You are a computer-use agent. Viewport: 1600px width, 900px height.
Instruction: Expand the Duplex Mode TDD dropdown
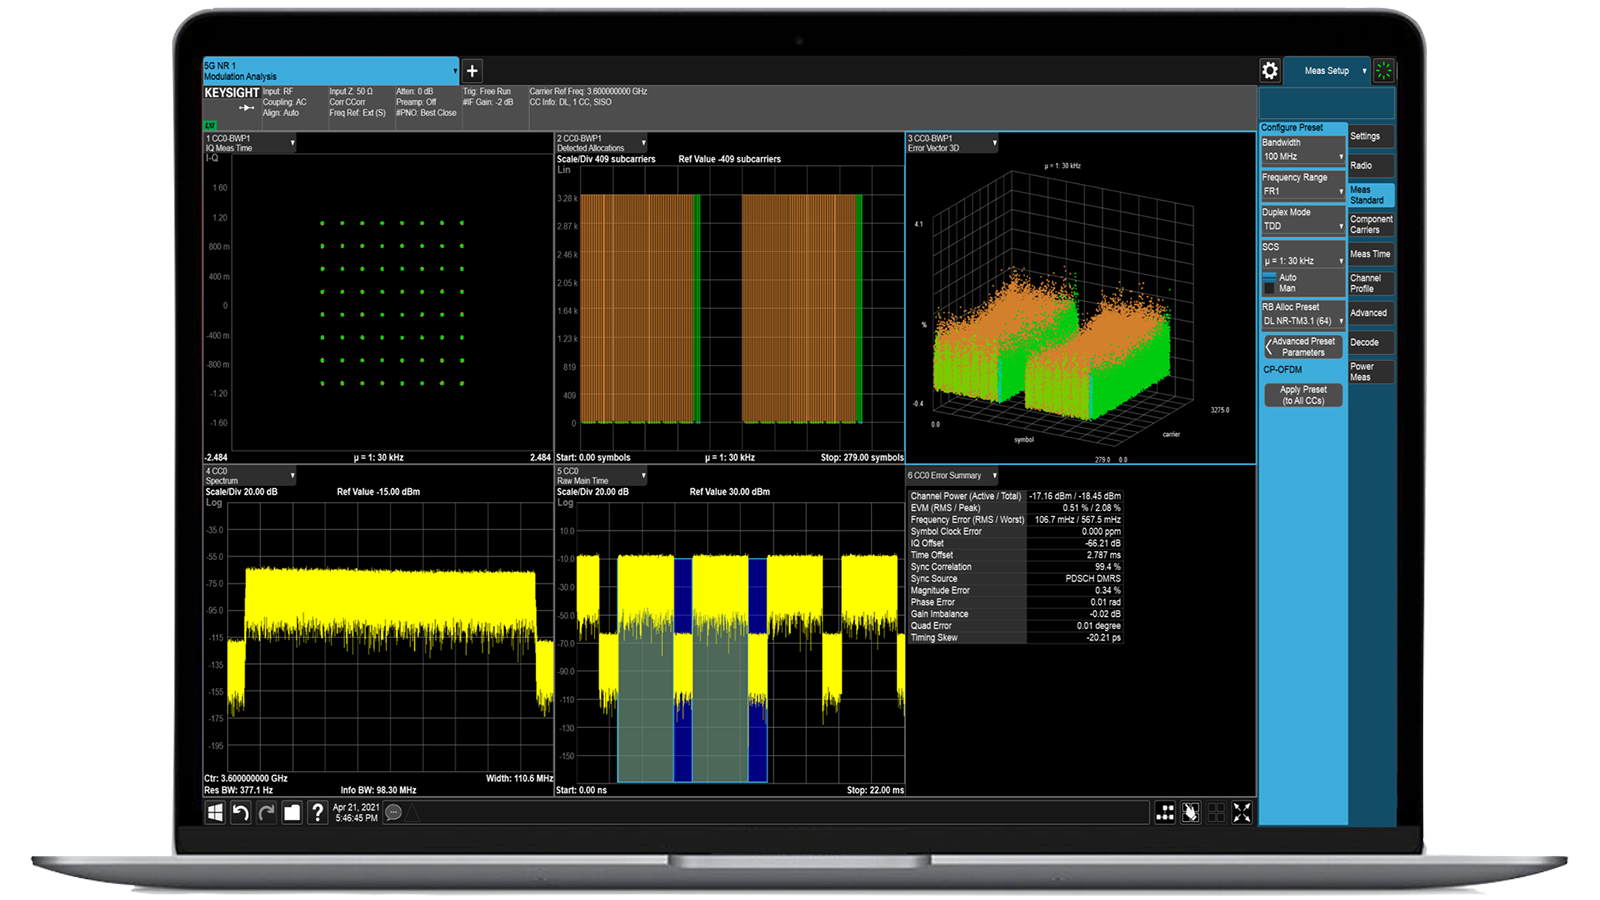coord(1302,226)
